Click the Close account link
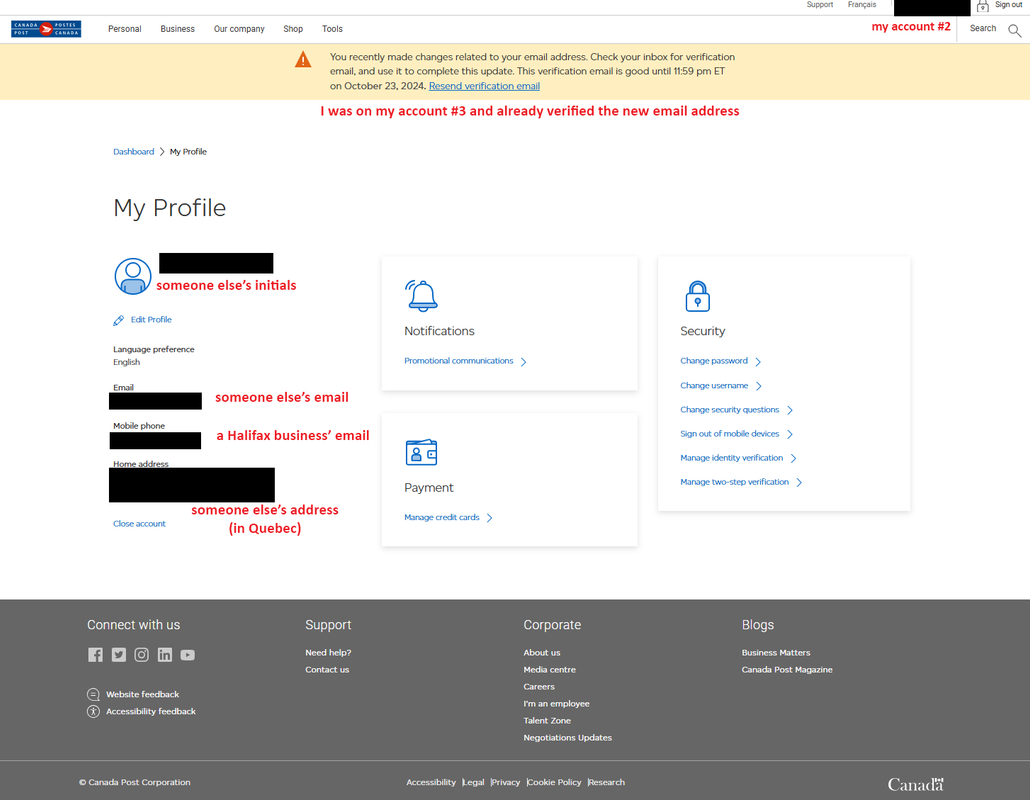The height and width of the screenshot is (800, 1030). [139, 524]
